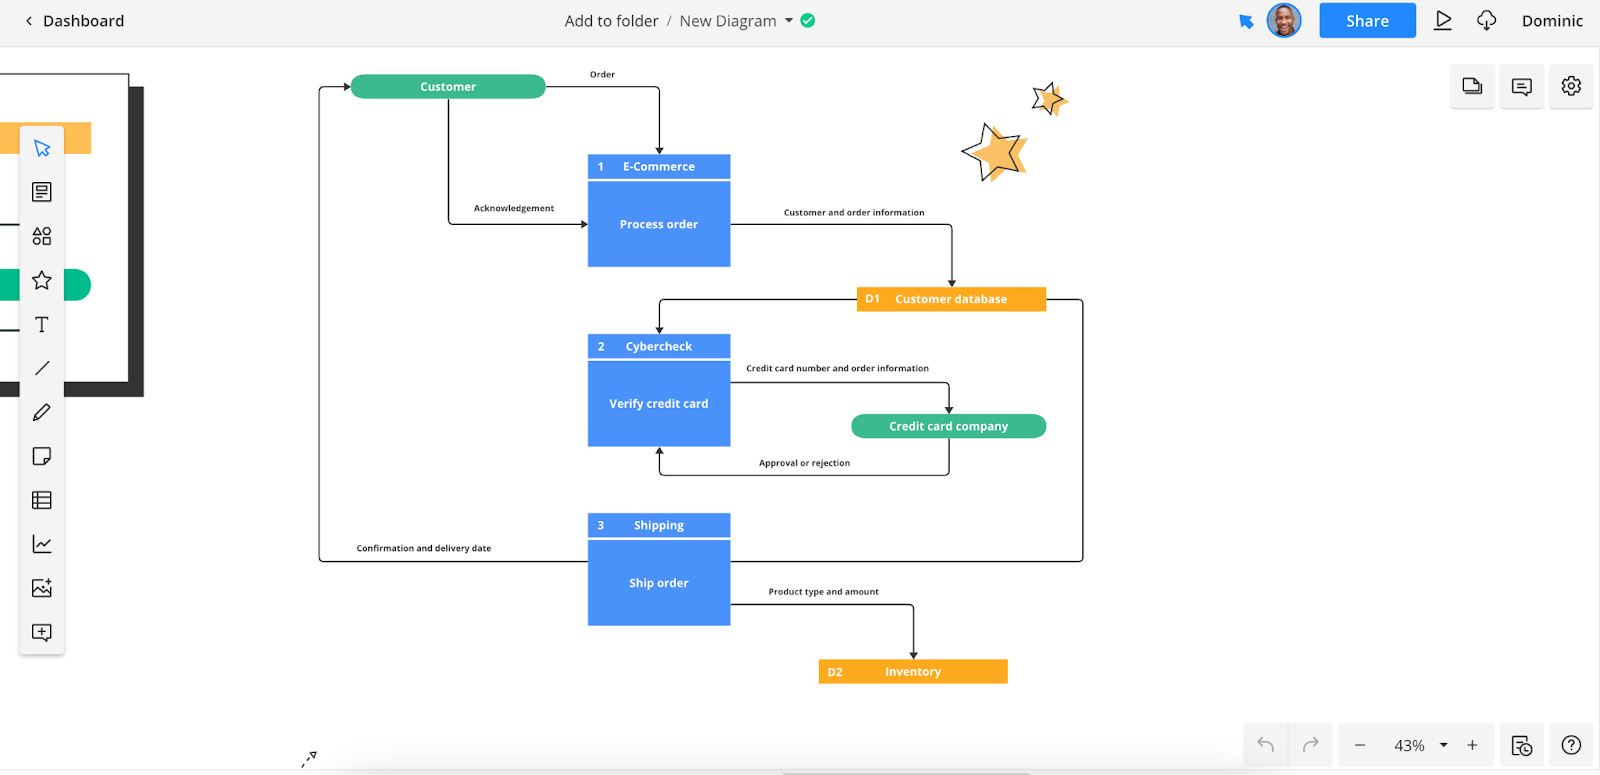Expand the New Diagram title dropdown
The width and height of the screenshot is (1600, 775).
[788, 21]
